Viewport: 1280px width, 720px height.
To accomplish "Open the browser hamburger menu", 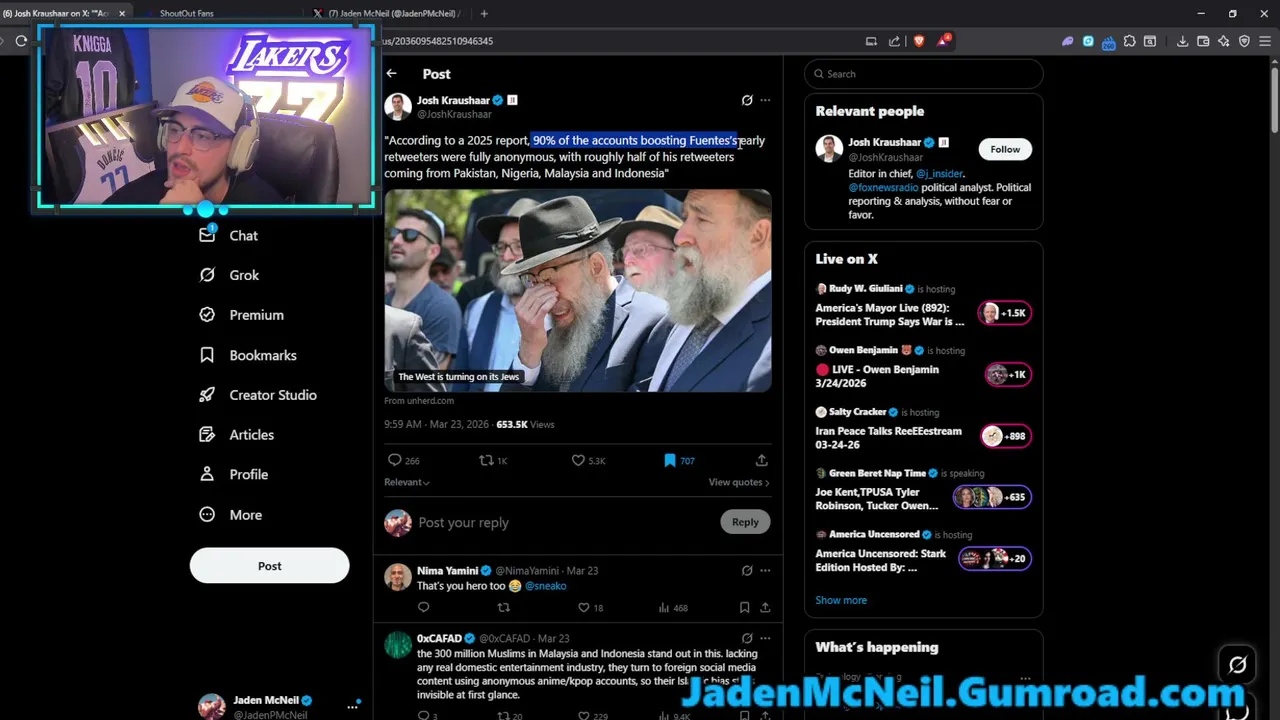I will click(1265, 41).
